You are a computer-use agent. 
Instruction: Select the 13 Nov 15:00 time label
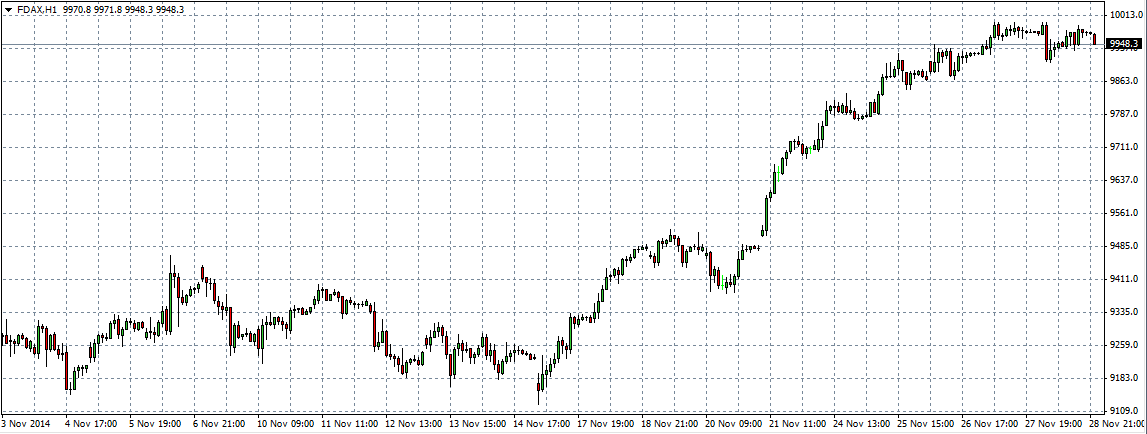477,424
